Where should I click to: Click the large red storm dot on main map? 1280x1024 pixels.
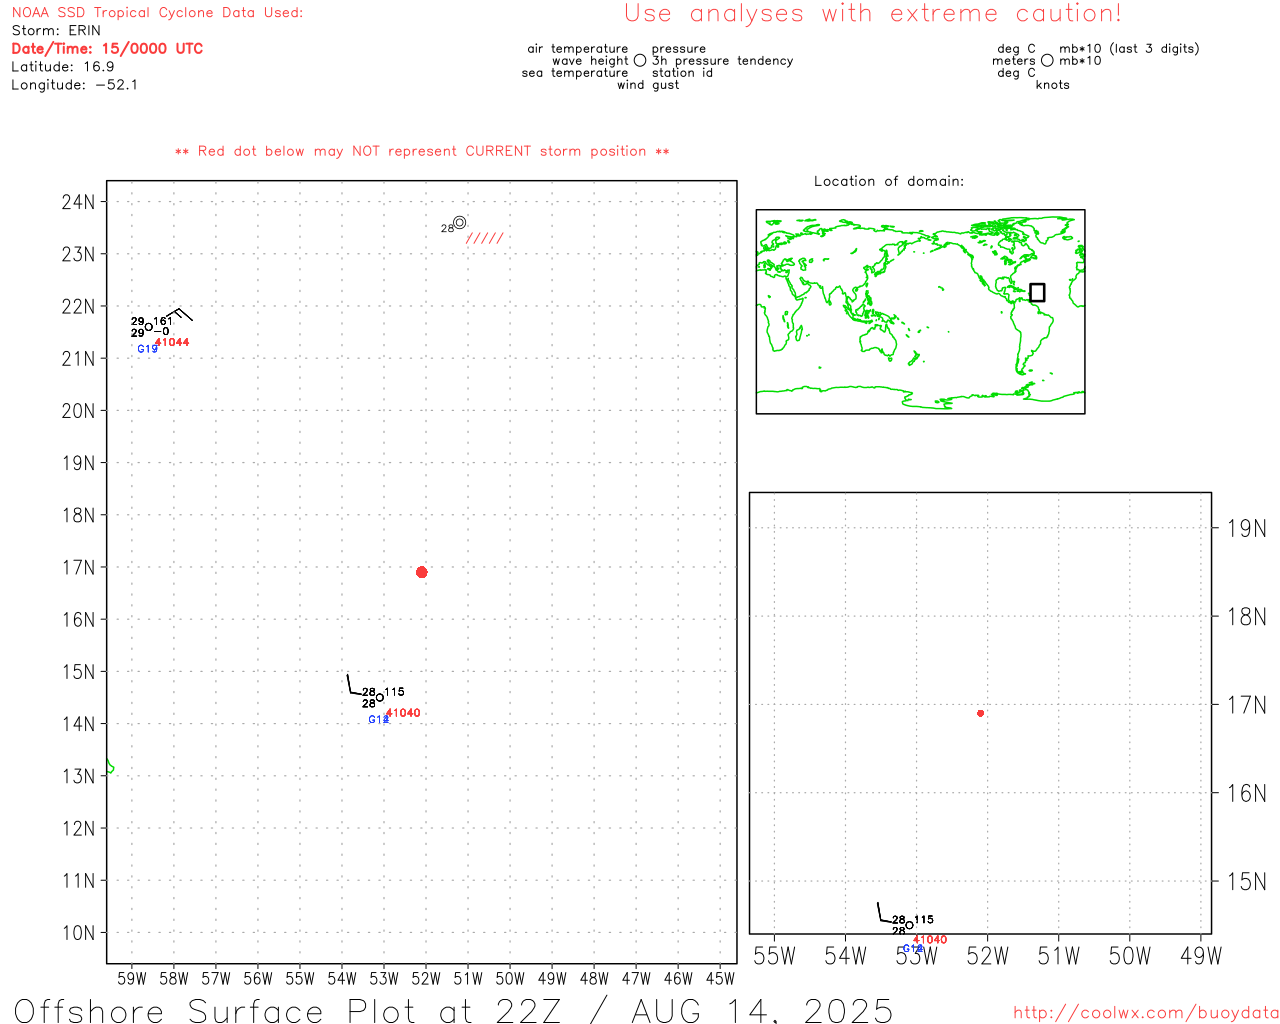coord(421,572)
